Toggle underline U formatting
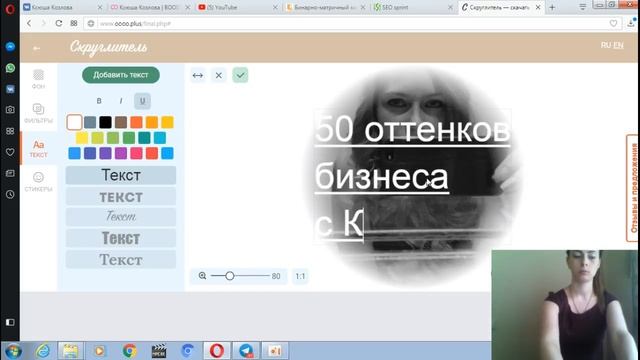This screenshot has height=360, width=640. point(142,101)
